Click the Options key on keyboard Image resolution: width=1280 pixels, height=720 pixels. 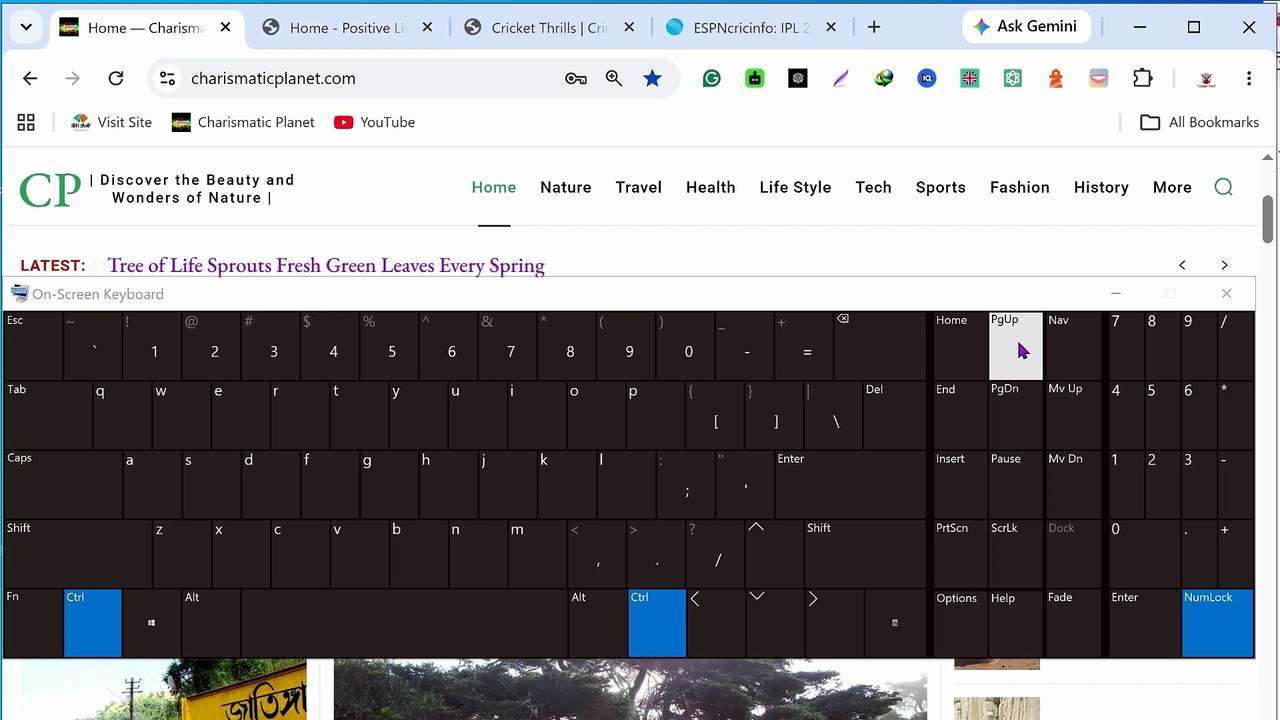960,623
